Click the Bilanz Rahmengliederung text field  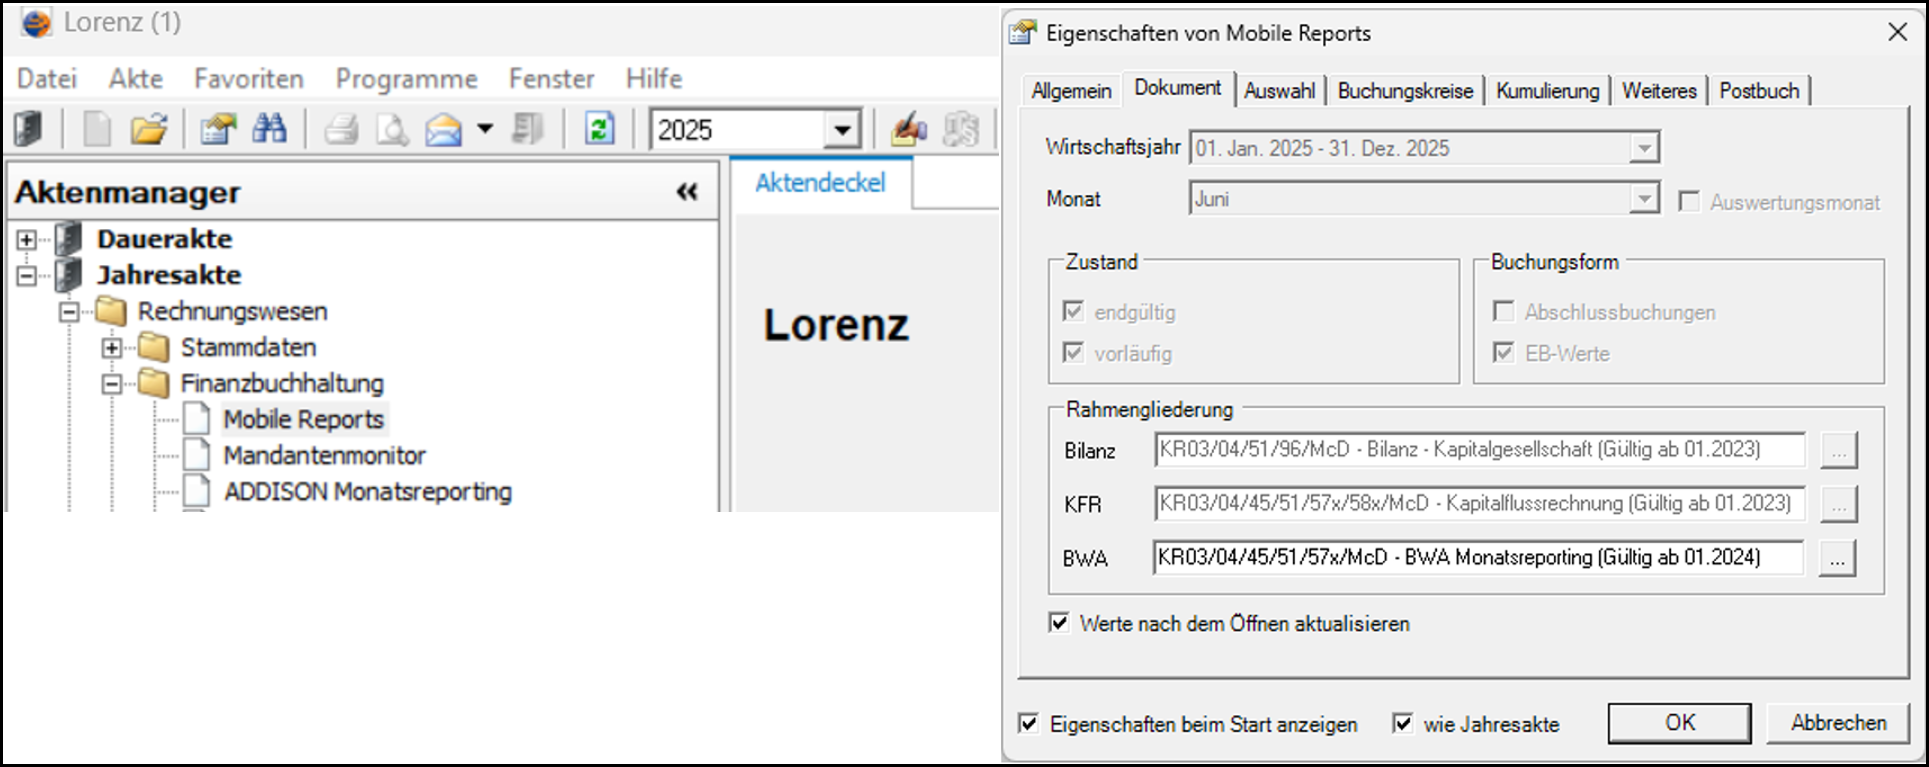[x=1479, y=450]
